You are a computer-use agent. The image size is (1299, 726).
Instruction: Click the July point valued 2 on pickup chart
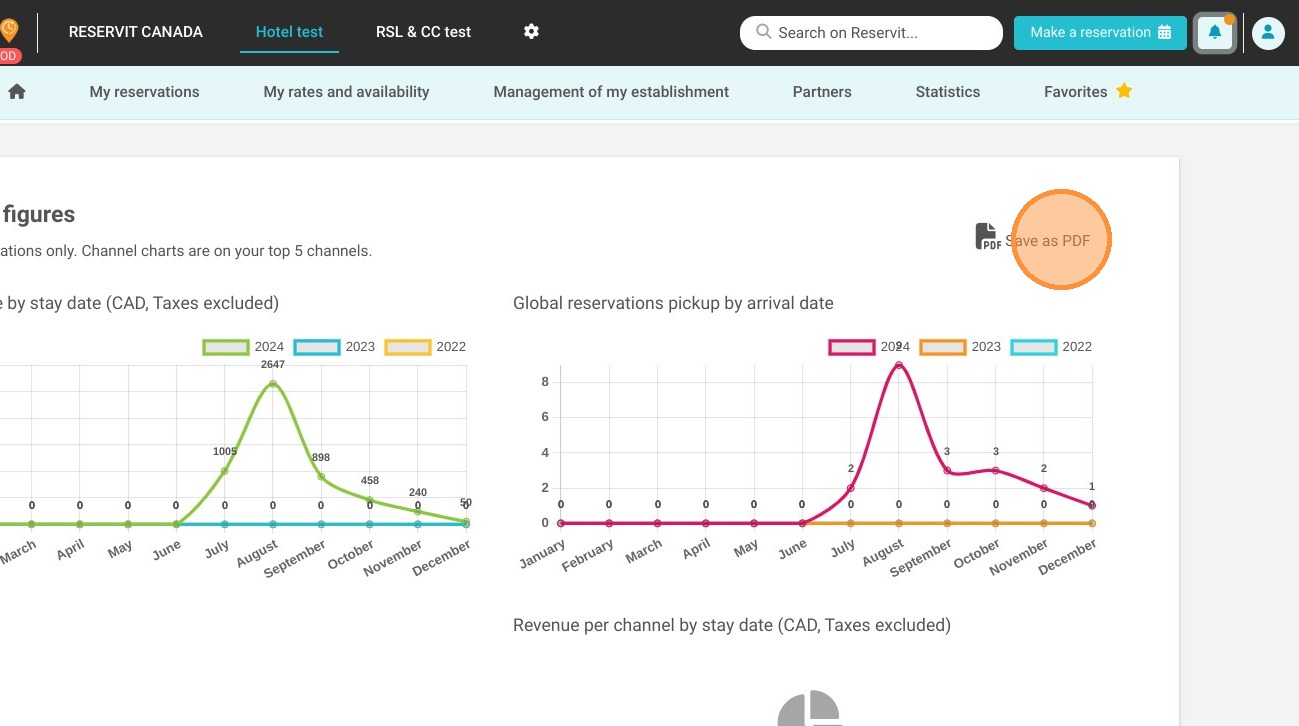(x=851, y=488)
